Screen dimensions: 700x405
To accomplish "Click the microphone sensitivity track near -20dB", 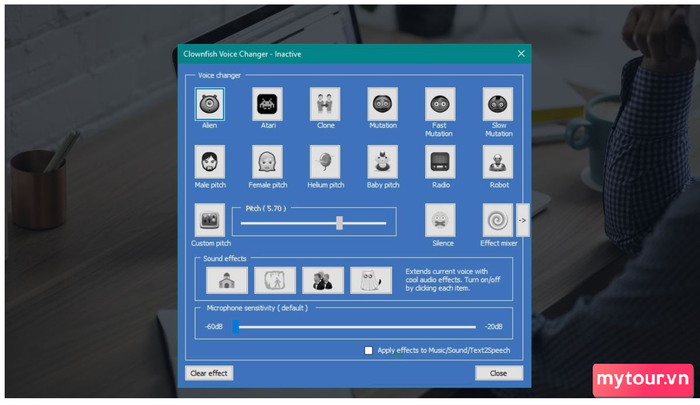I will click(x=471, y=327).
